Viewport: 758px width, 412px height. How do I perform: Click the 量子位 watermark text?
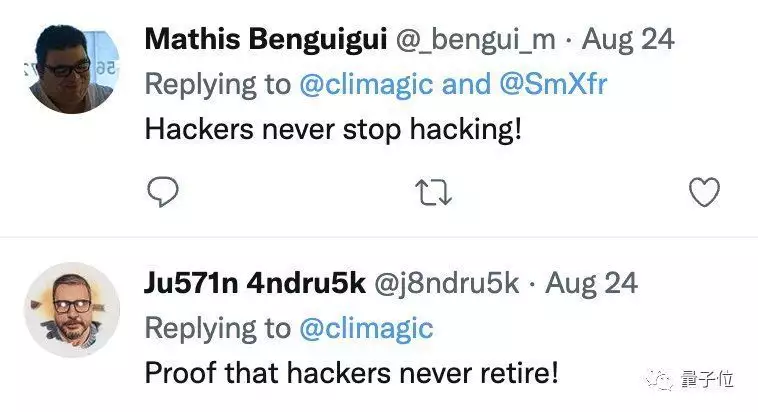tap(709, 380)
